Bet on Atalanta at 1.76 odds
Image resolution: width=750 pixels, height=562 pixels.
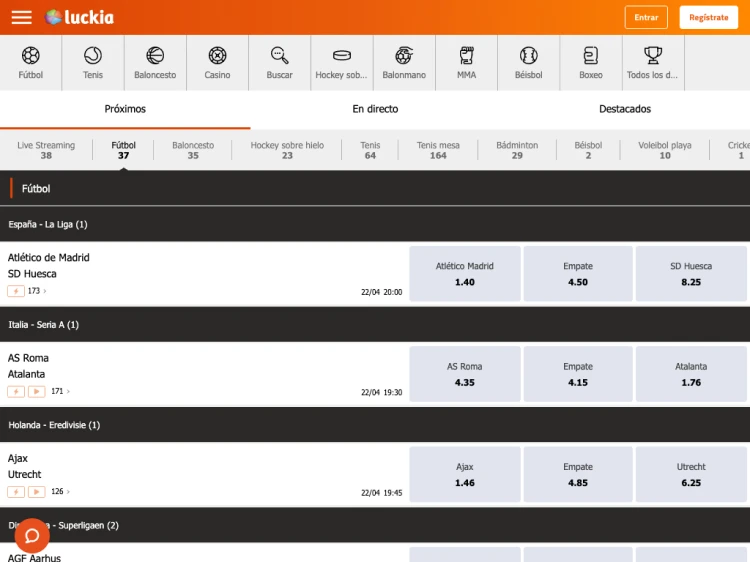click(691, 374)
